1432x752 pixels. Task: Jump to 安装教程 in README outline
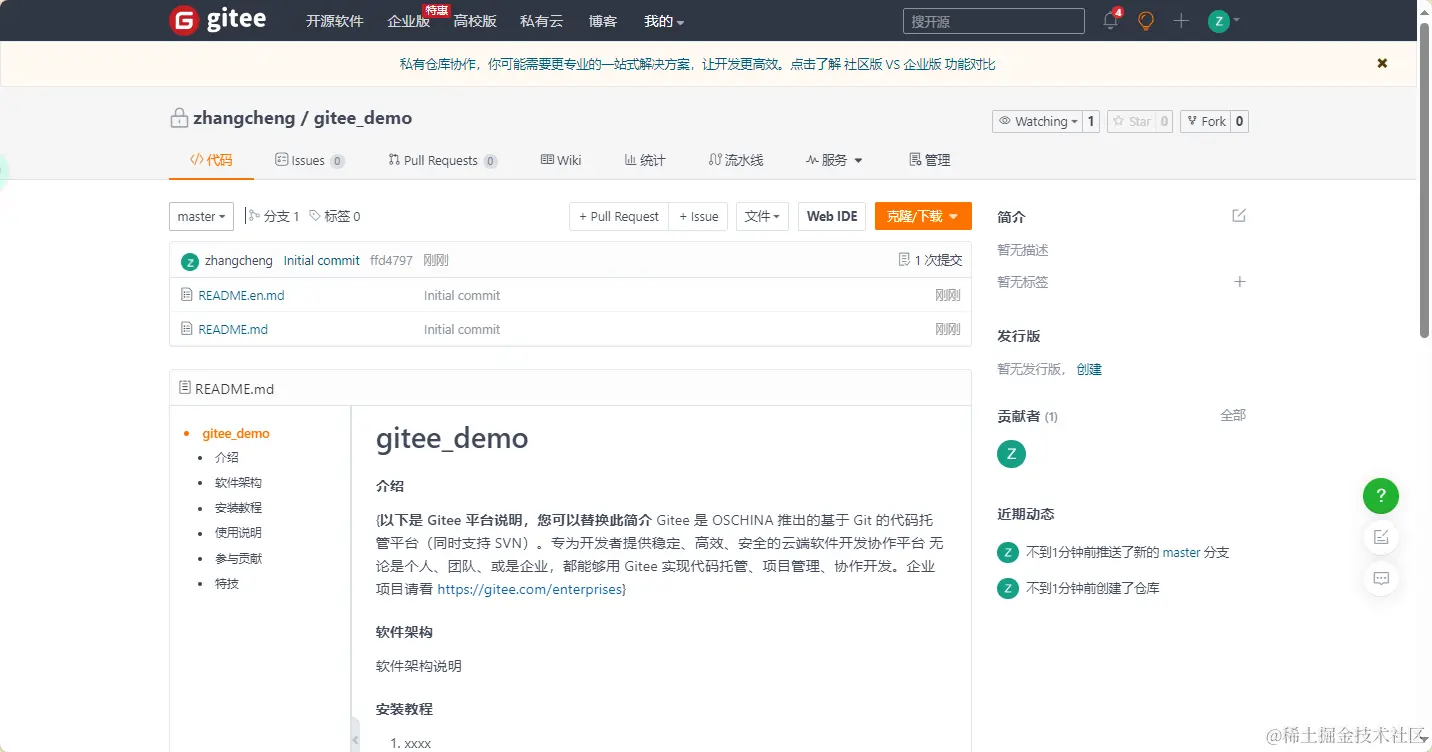tap(238, 508)
